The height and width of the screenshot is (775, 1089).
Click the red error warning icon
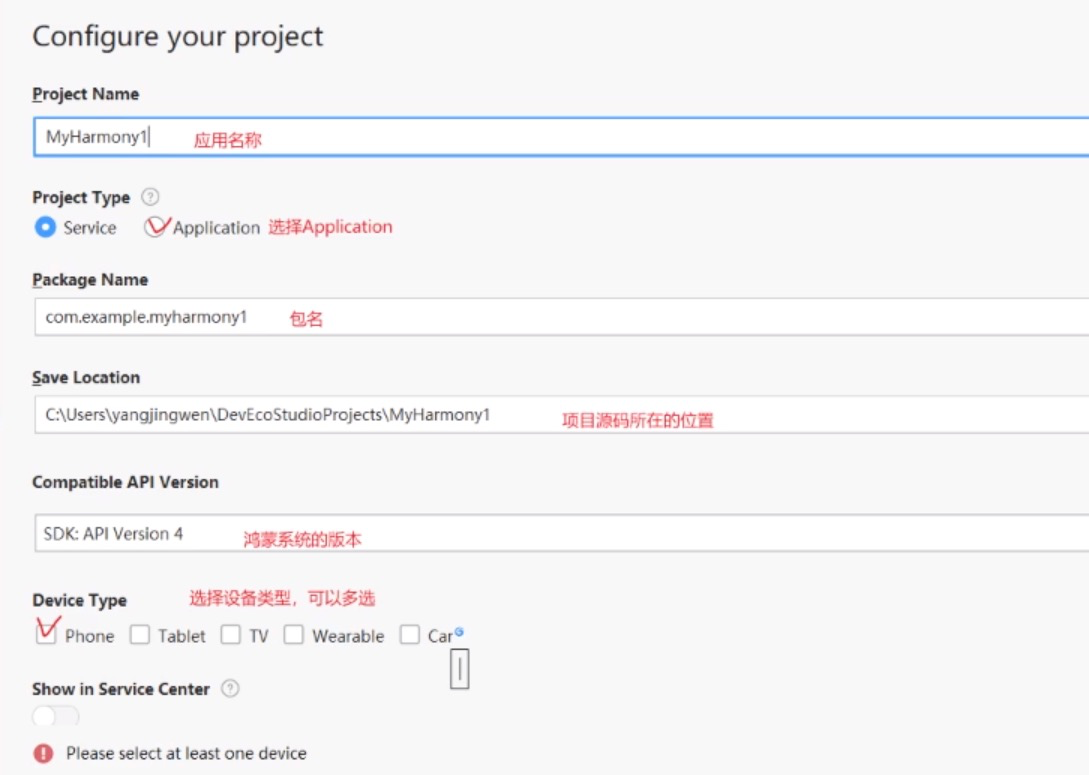[43, 753]
